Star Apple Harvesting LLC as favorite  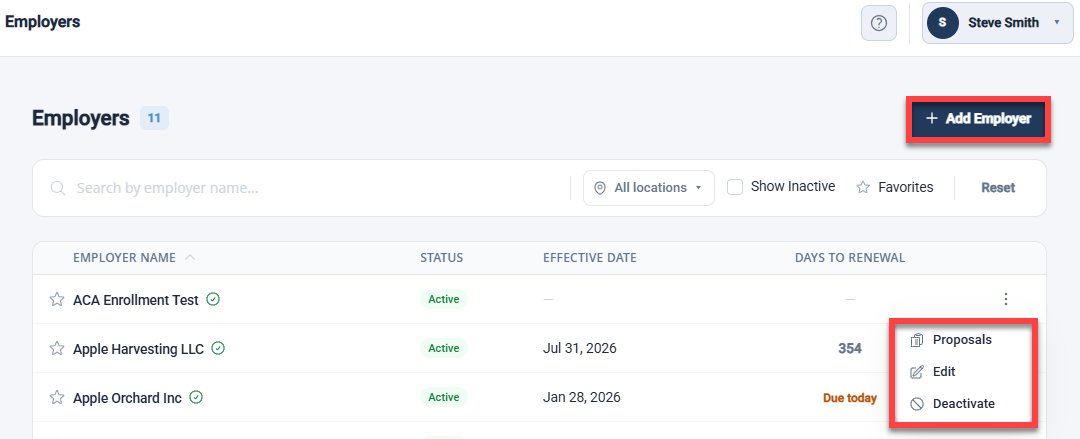(56, 349)
